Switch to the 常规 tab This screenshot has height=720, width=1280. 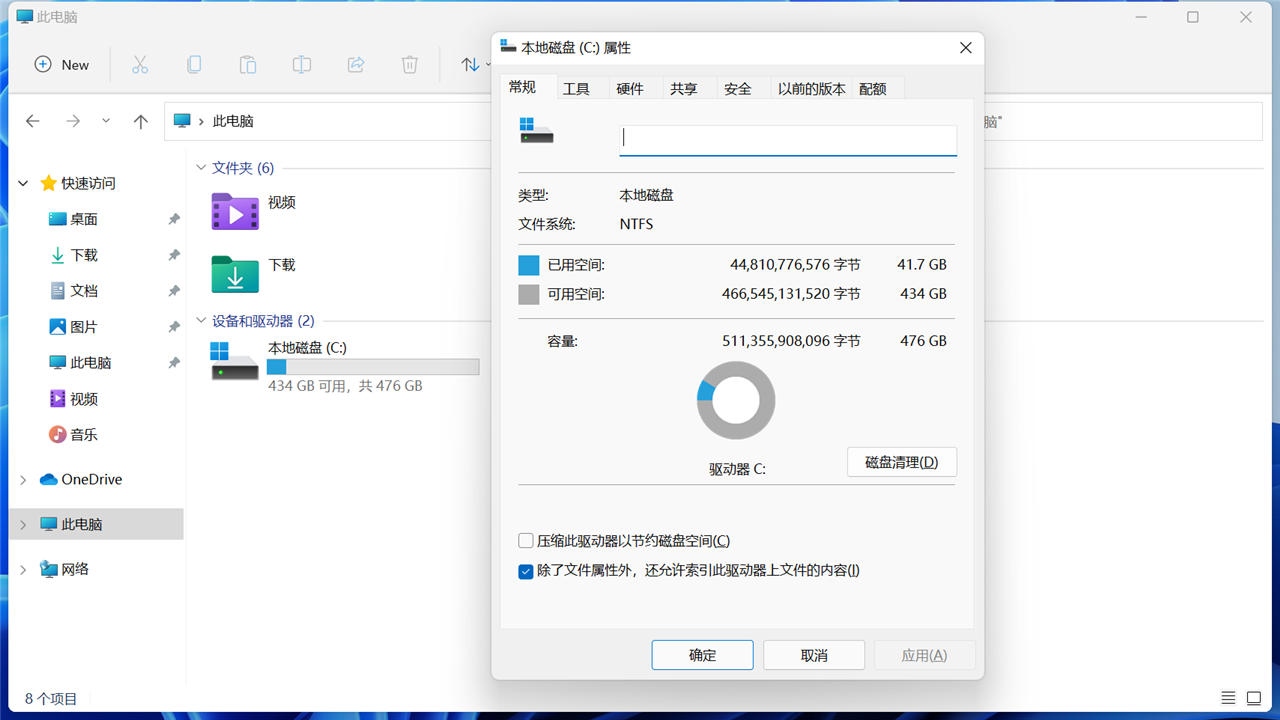point(522,87)
